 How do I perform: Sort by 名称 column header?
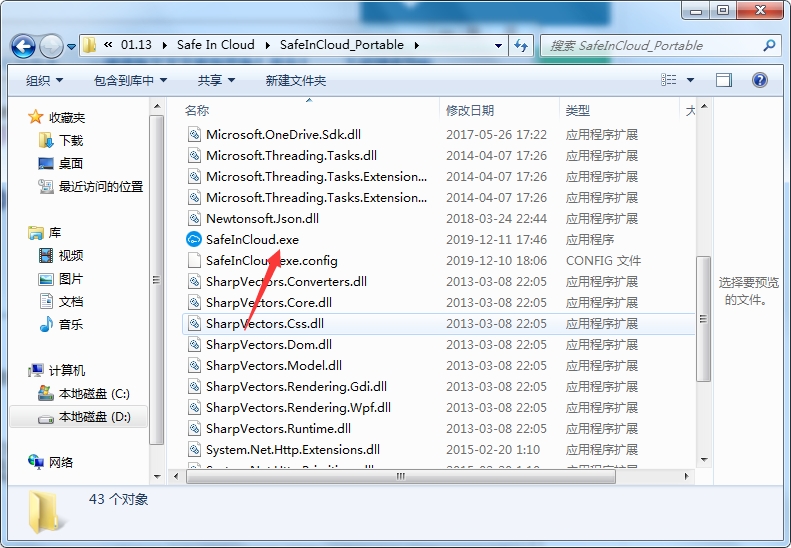pos(197,110)
